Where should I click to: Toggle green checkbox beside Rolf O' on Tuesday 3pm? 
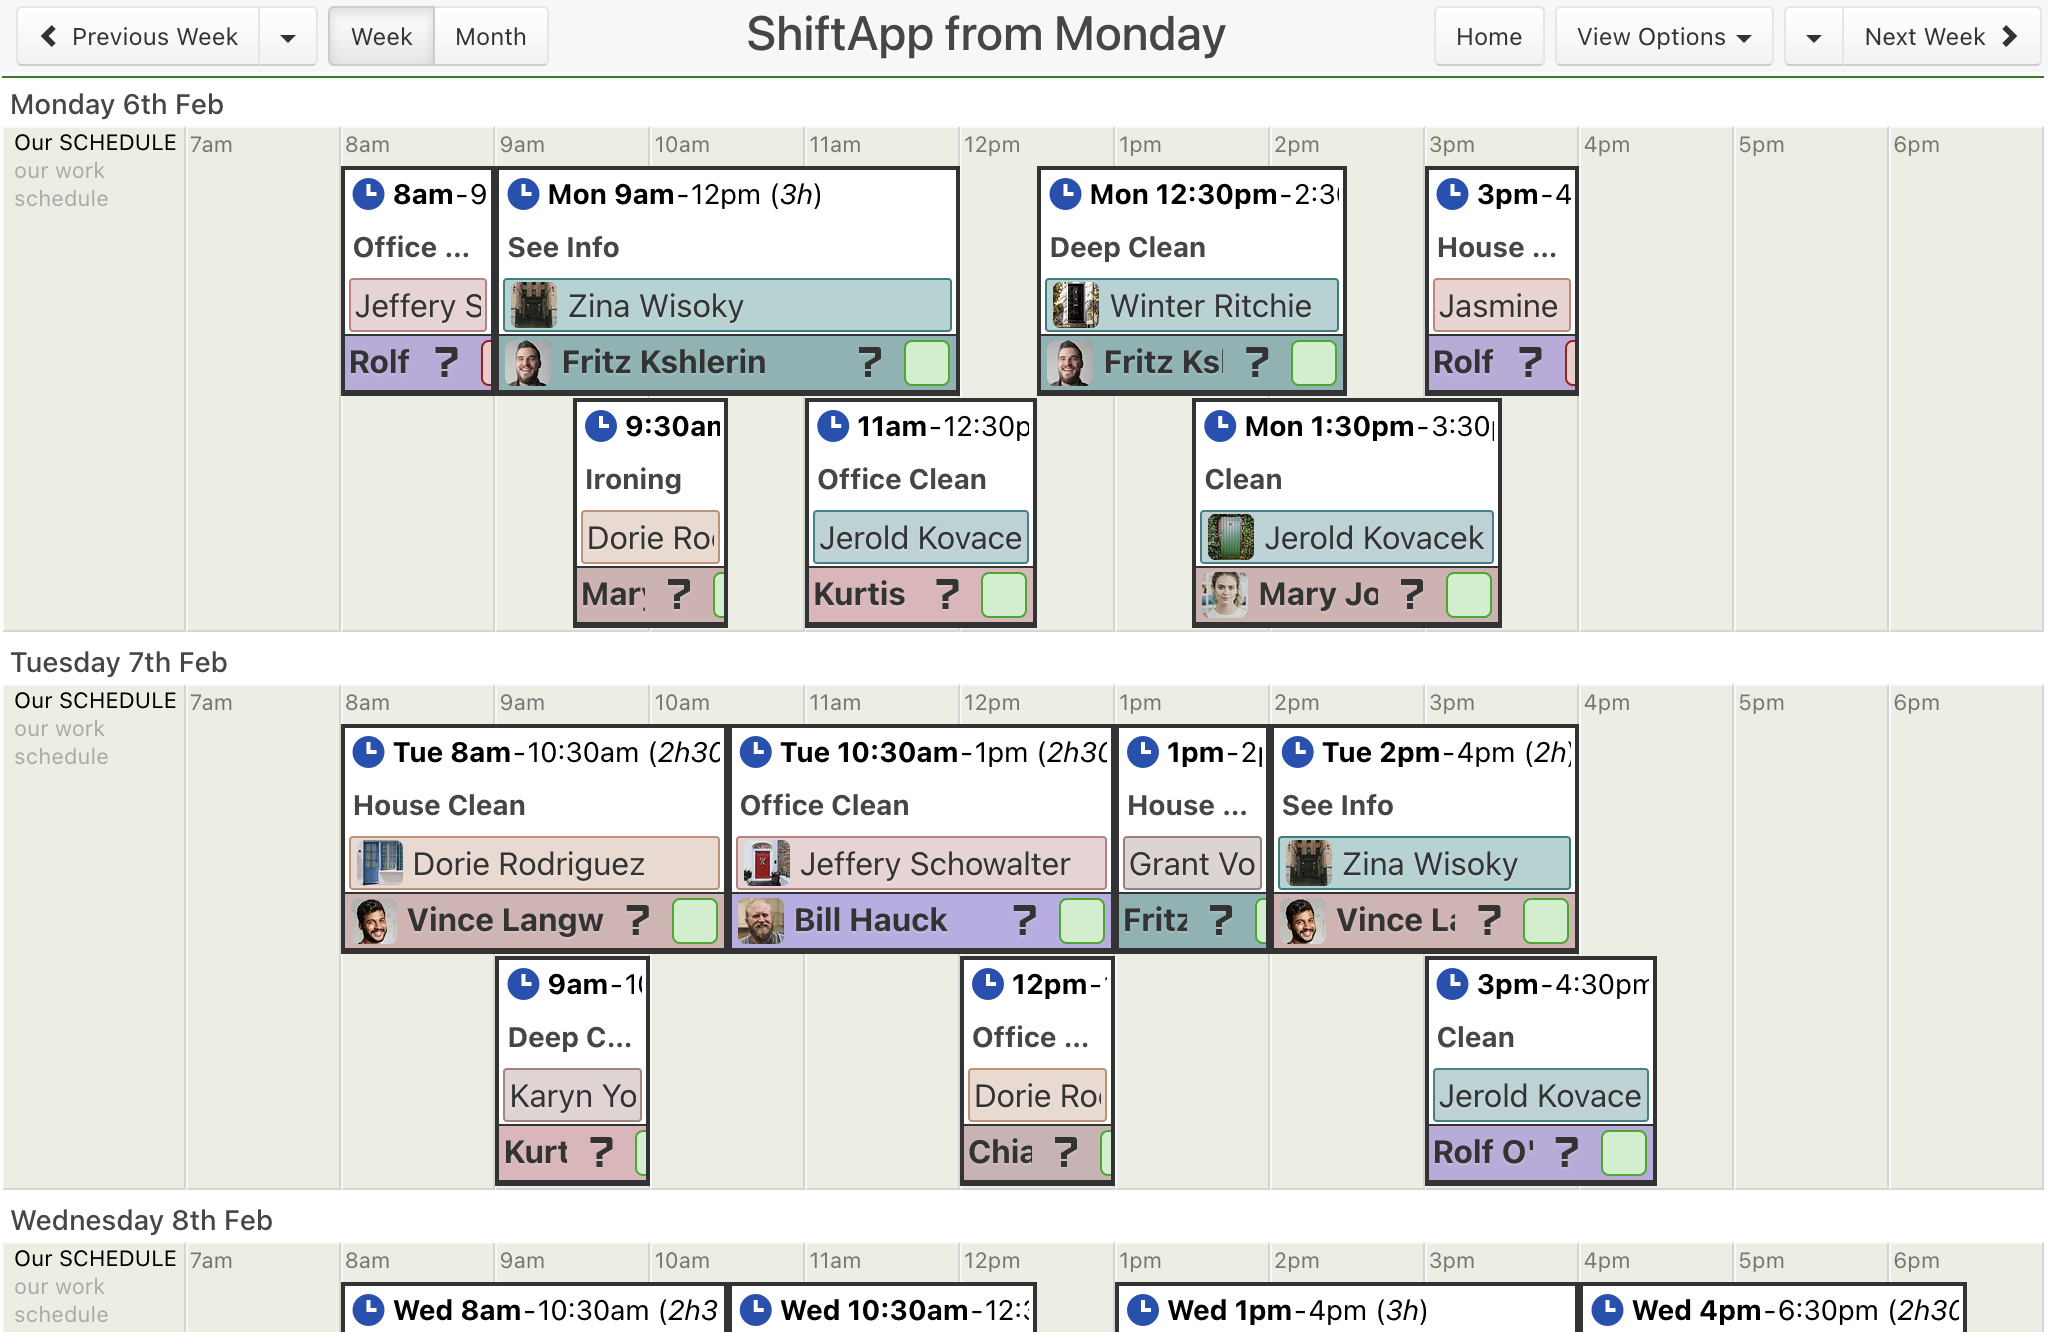(1623, 1152)
